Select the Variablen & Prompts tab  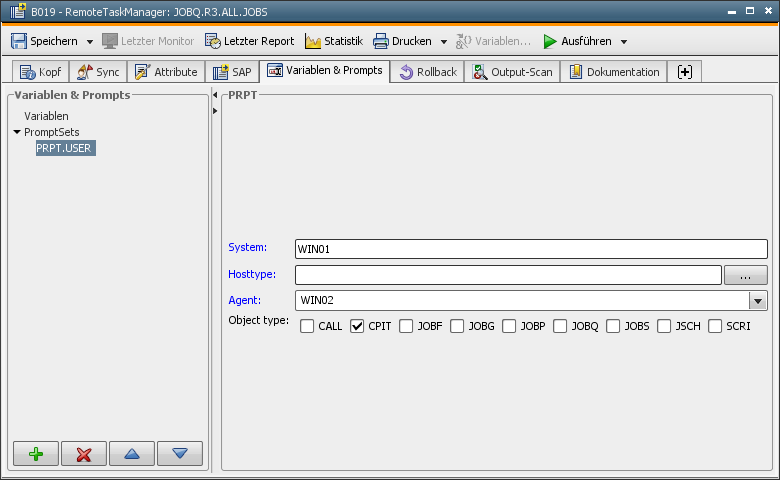(x=325, y=71)
